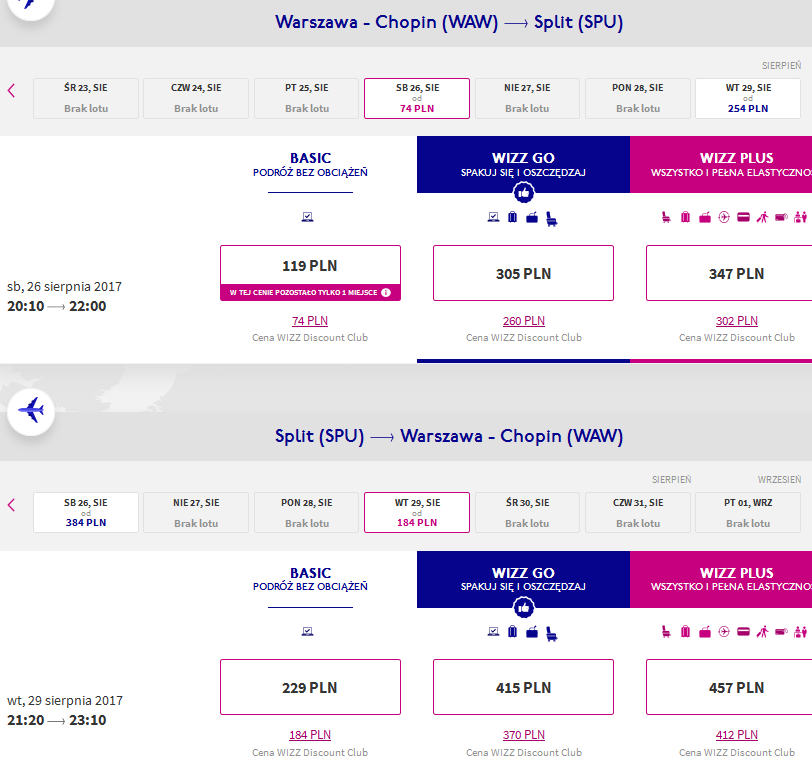Click the thumbs-up badge on return WIZZ GO

point(524,608)
